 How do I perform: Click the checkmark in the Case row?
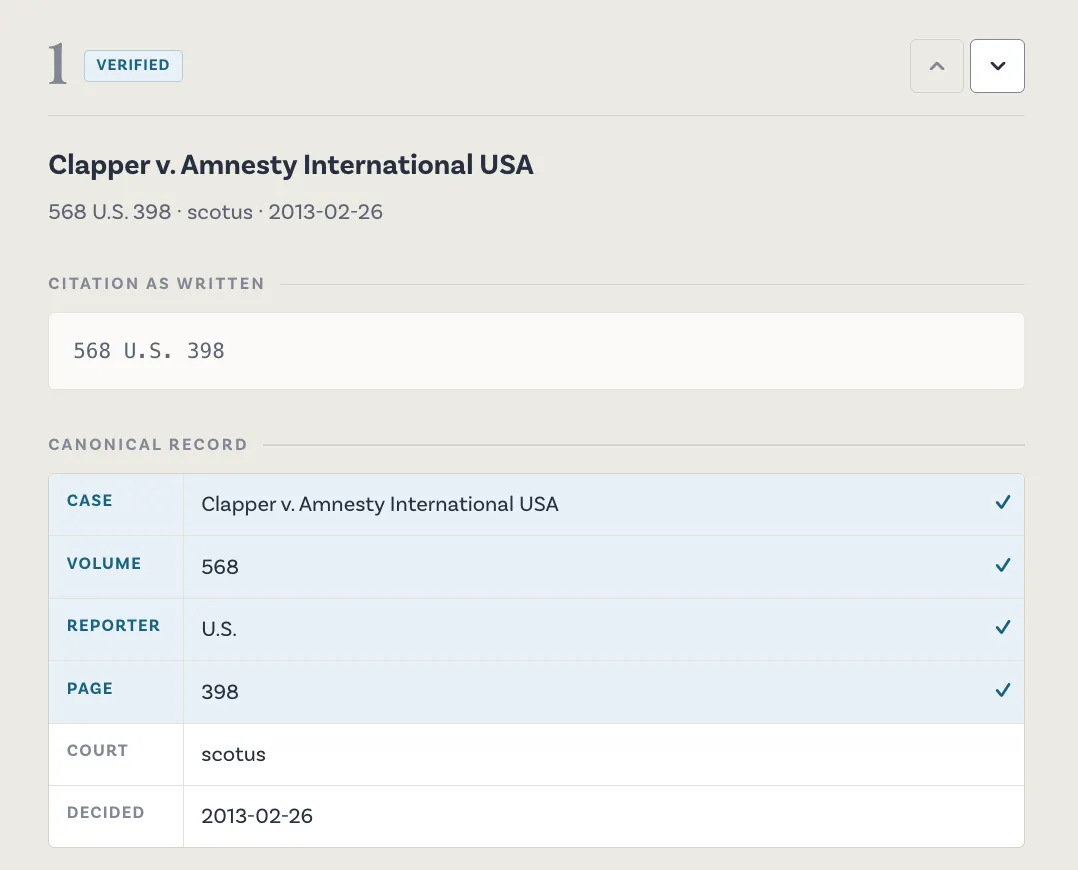(1003, 503)
